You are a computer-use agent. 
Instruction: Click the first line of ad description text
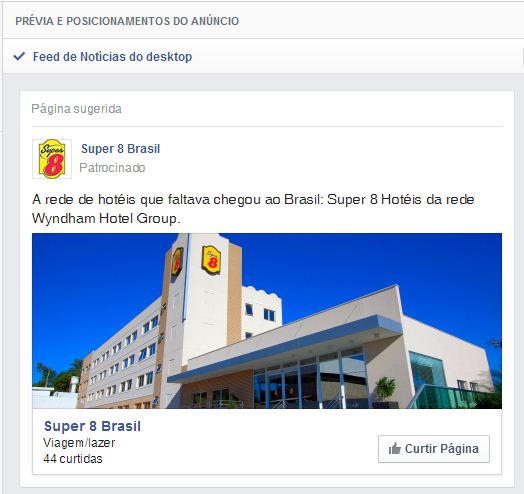click(253, 200)
